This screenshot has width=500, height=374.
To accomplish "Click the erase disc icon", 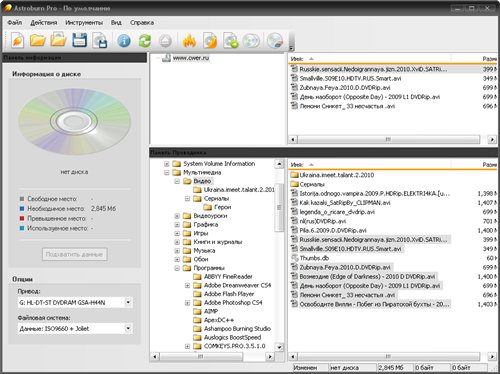I will point(275,41).
